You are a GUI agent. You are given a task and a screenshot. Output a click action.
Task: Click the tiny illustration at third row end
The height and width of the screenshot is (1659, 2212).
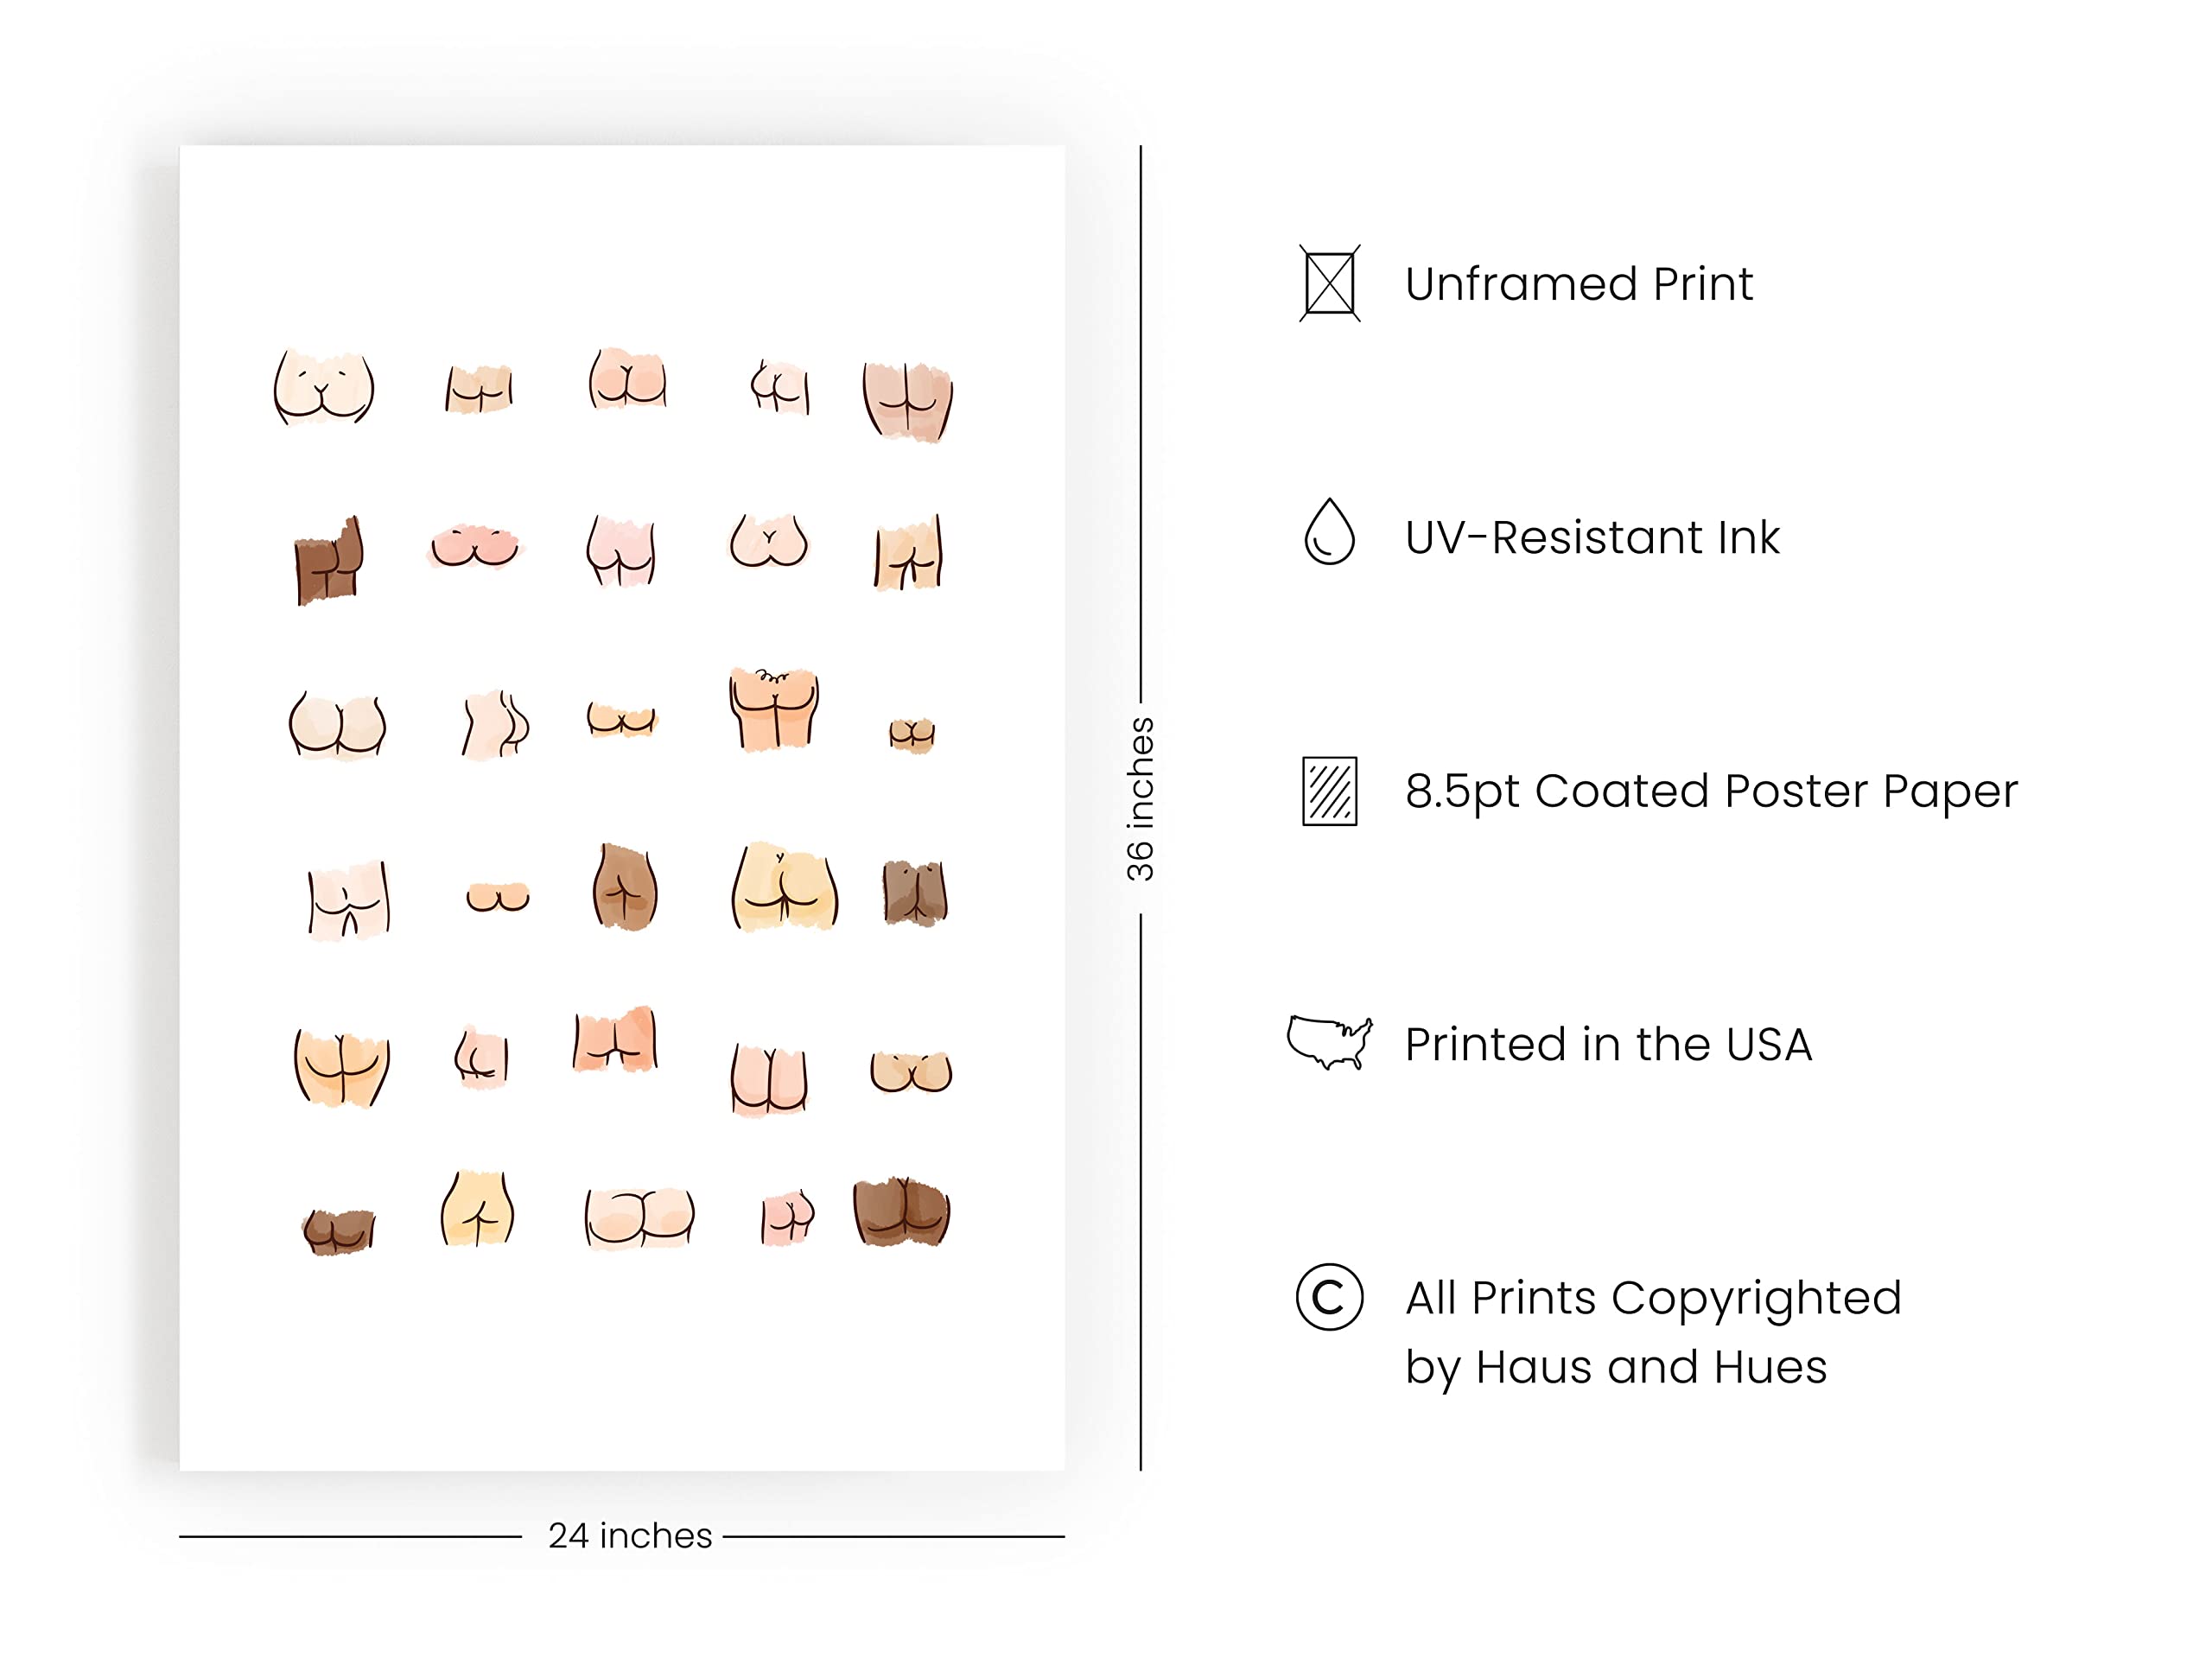click(x=911, y=735)
